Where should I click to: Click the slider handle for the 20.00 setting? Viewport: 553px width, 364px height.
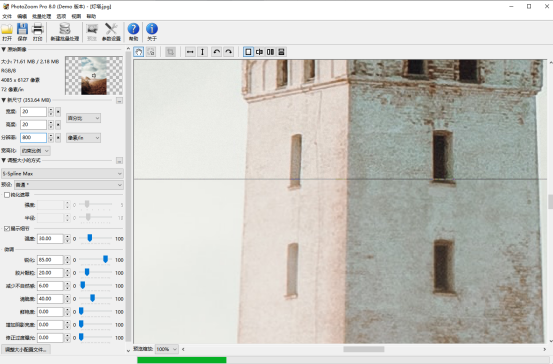[x=87, y=272]
